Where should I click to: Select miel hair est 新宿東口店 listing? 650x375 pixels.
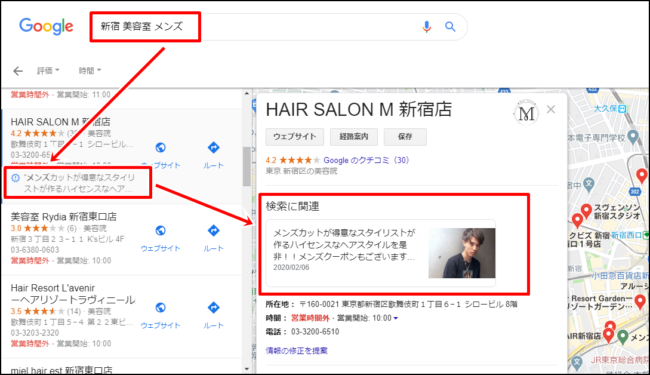[x=61, y=370]
